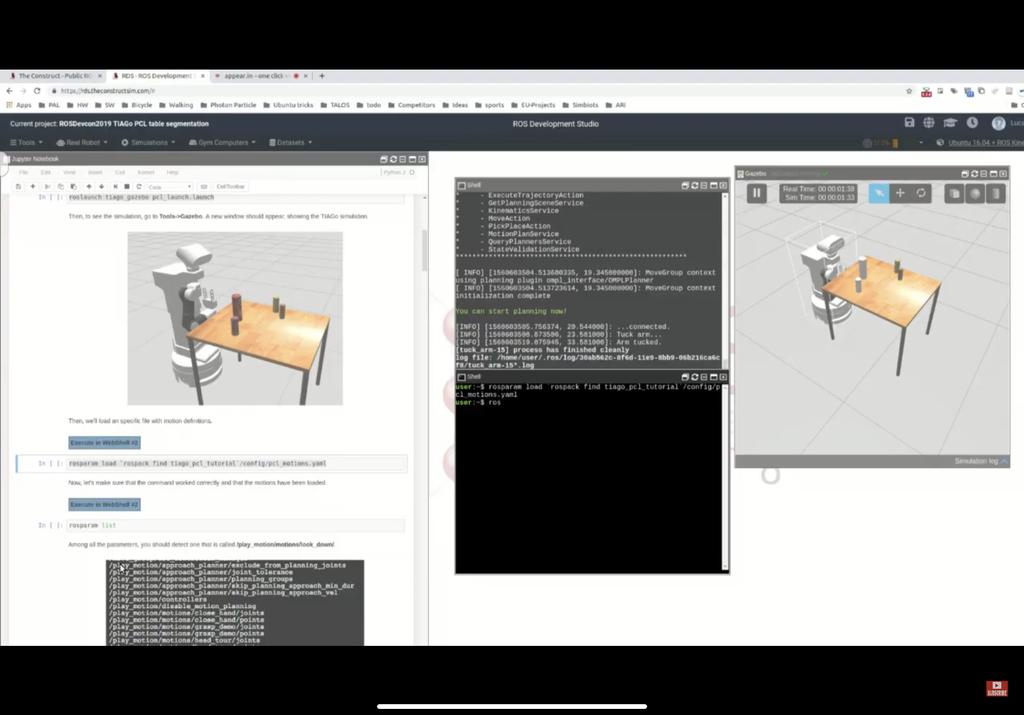Image resolution: width=1024 pixels, height=715 pixels.
Task: Click the save project icon
Action: (909, 123)
